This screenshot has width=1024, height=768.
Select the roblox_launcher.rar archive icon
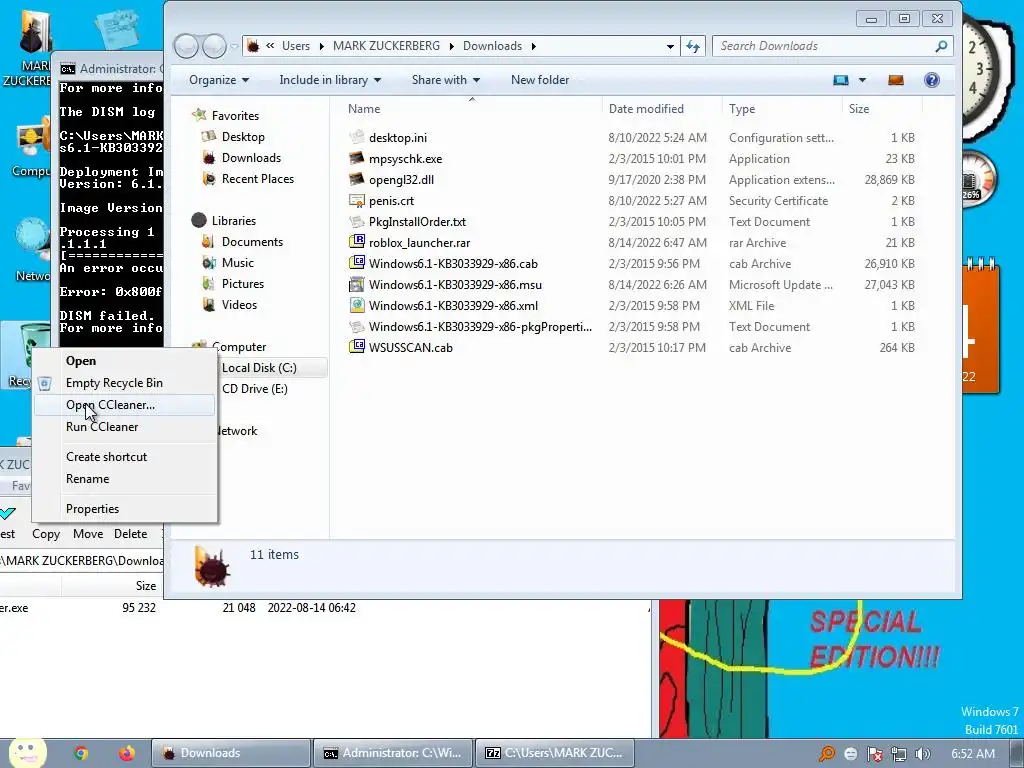(x=357, y=242)
